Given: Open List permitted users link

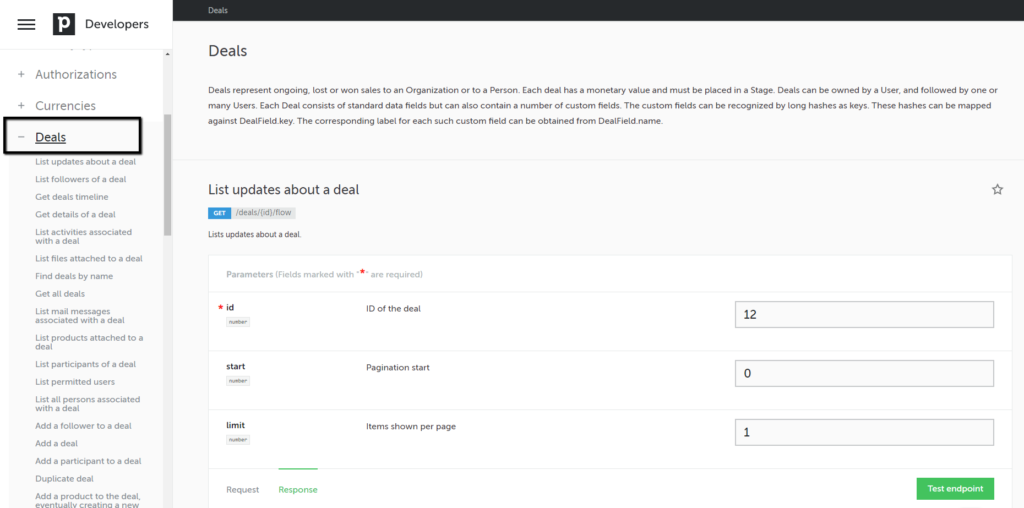Looking at the screenshot, I should [75, 381].
